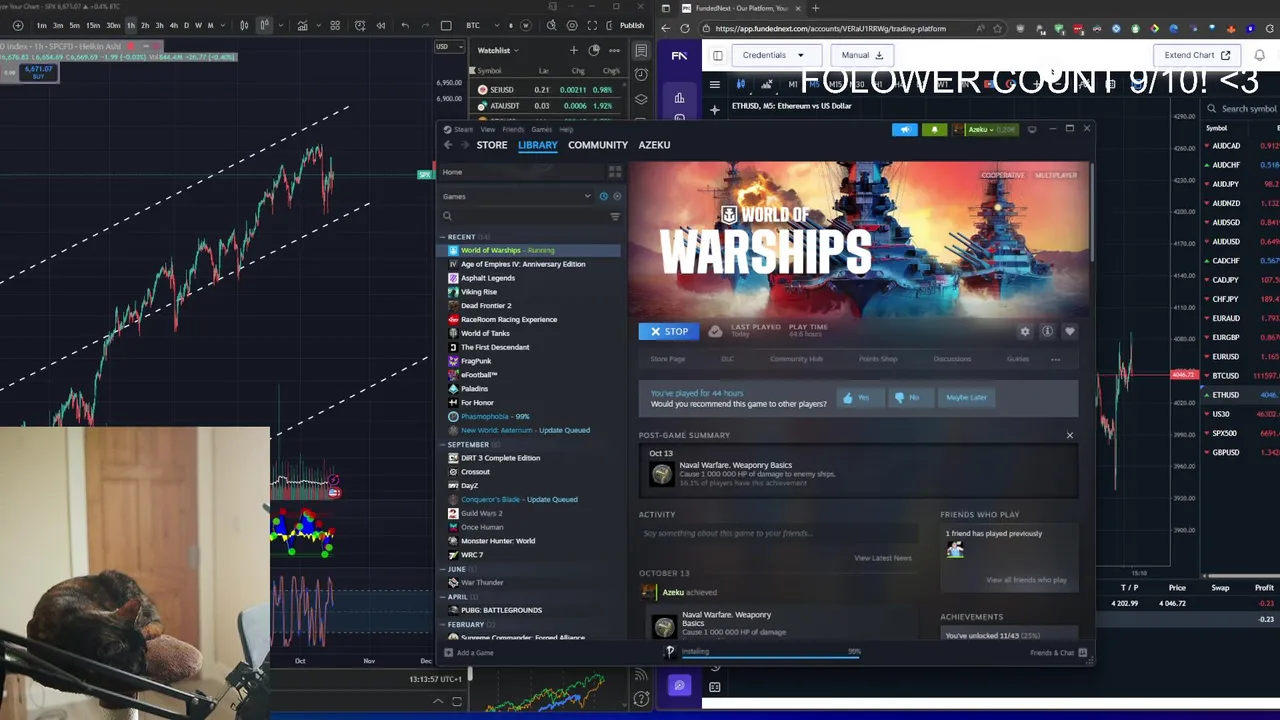Screen dimensions: 1280x720
Task: Stop the running World of Warships game
Action: 668,331
